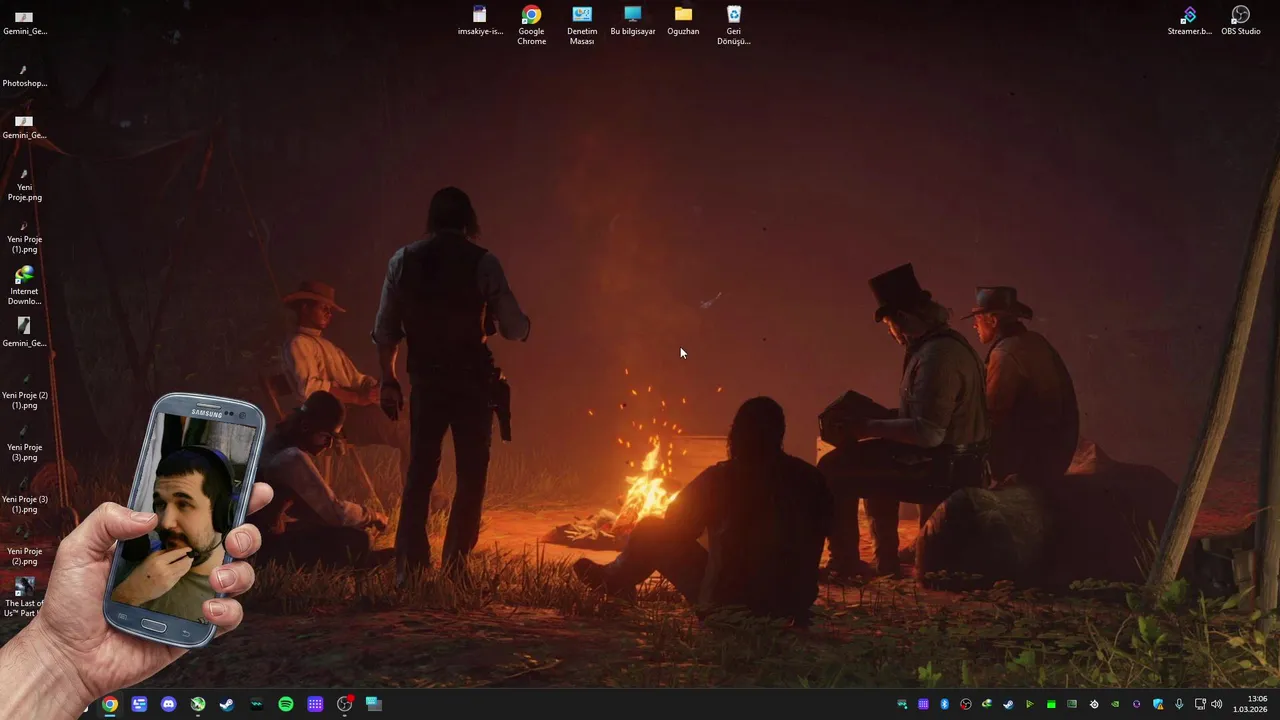This screenshot has width=1280, height=720.
Task: Open the imsakiye-is... file on the desktop
Action: [x=480, y=21]
